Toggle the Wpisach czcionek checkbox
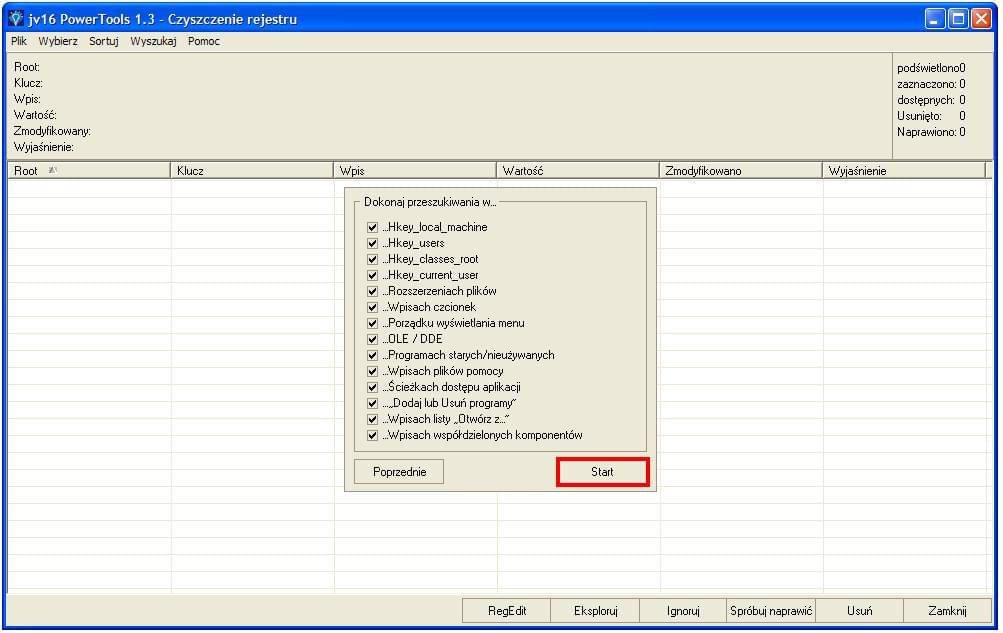 [373, 307]
